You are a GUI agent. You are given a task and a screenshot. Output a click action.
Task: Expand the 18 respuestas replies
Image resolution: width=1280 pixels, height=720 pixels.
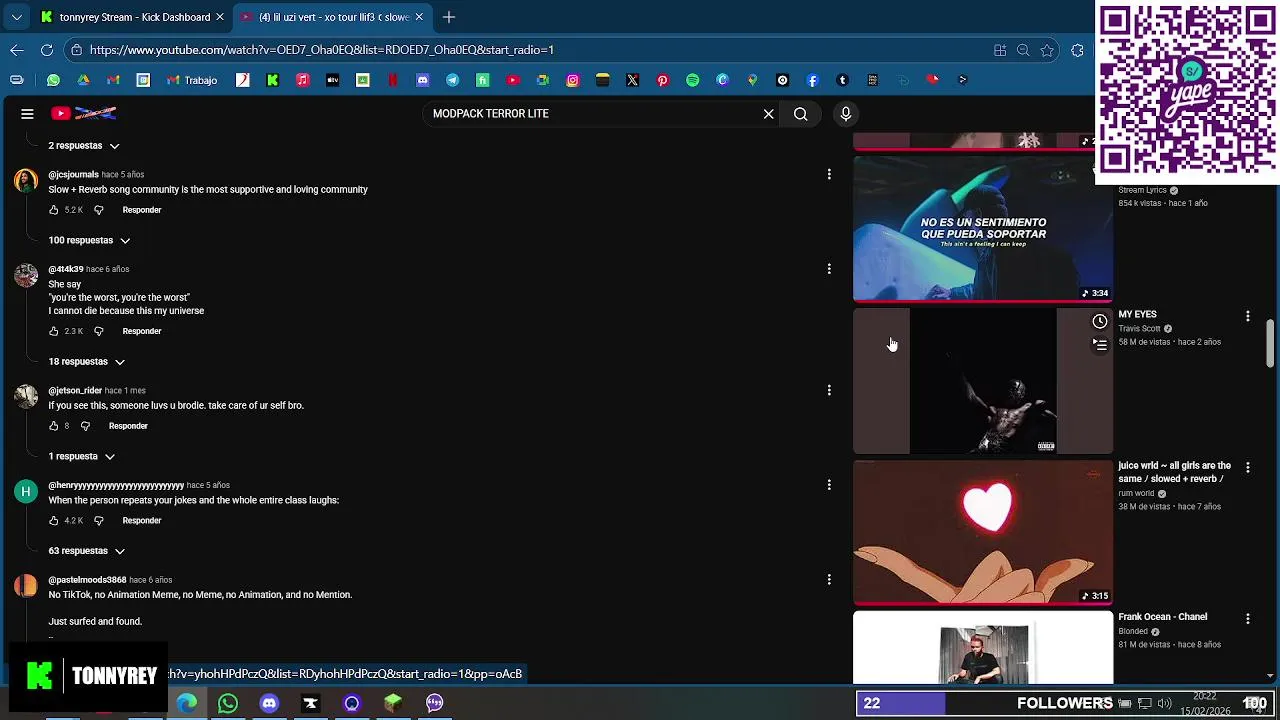[x=87, y=362]
